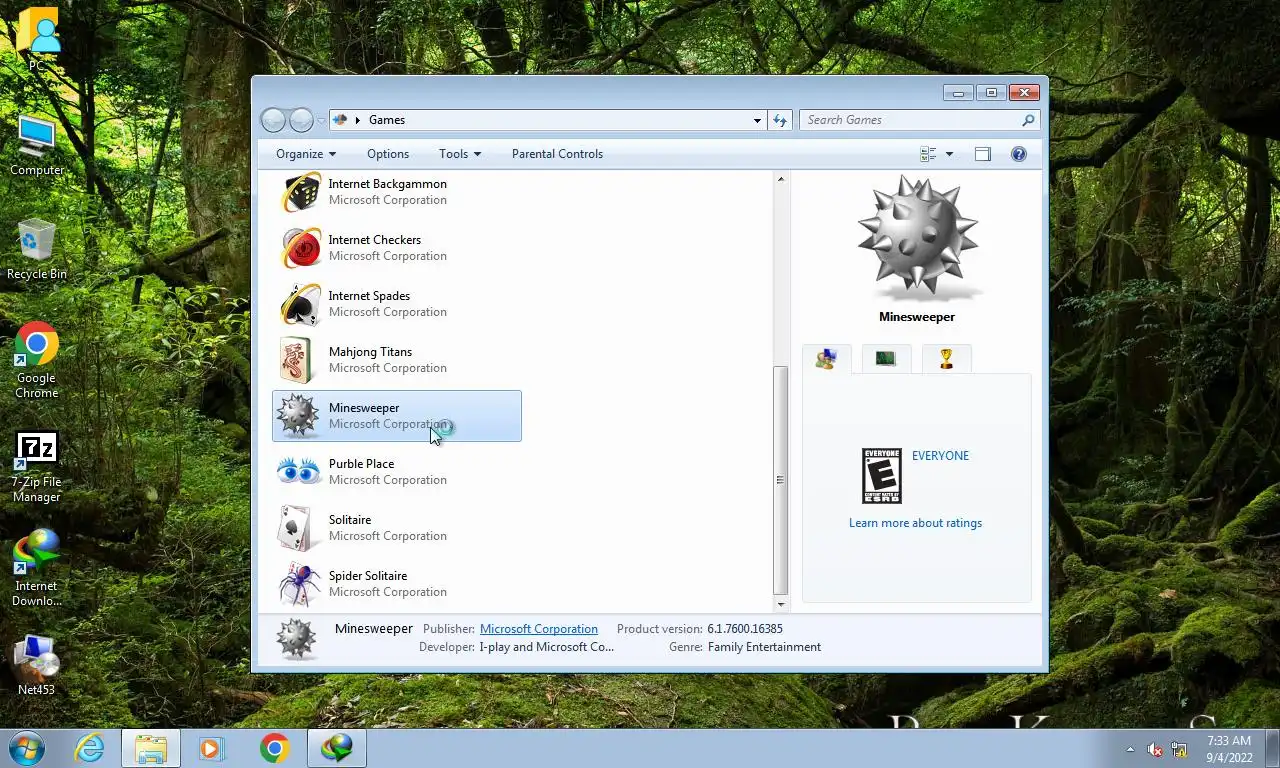Select the Net453 desktop icon

(37, 664)
